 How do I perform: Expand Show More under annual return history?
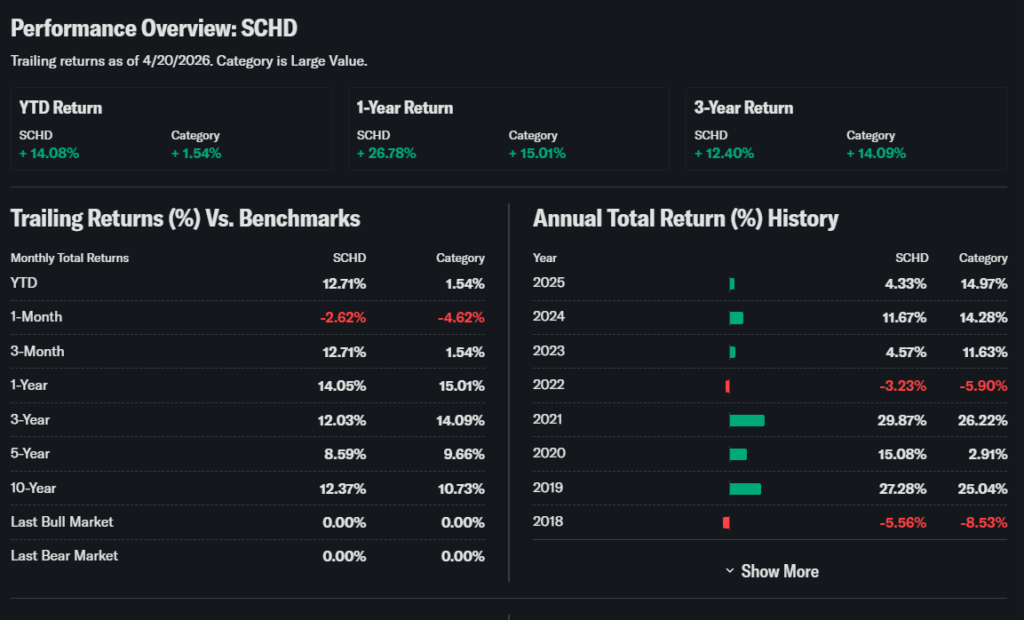tap(778, 571)
